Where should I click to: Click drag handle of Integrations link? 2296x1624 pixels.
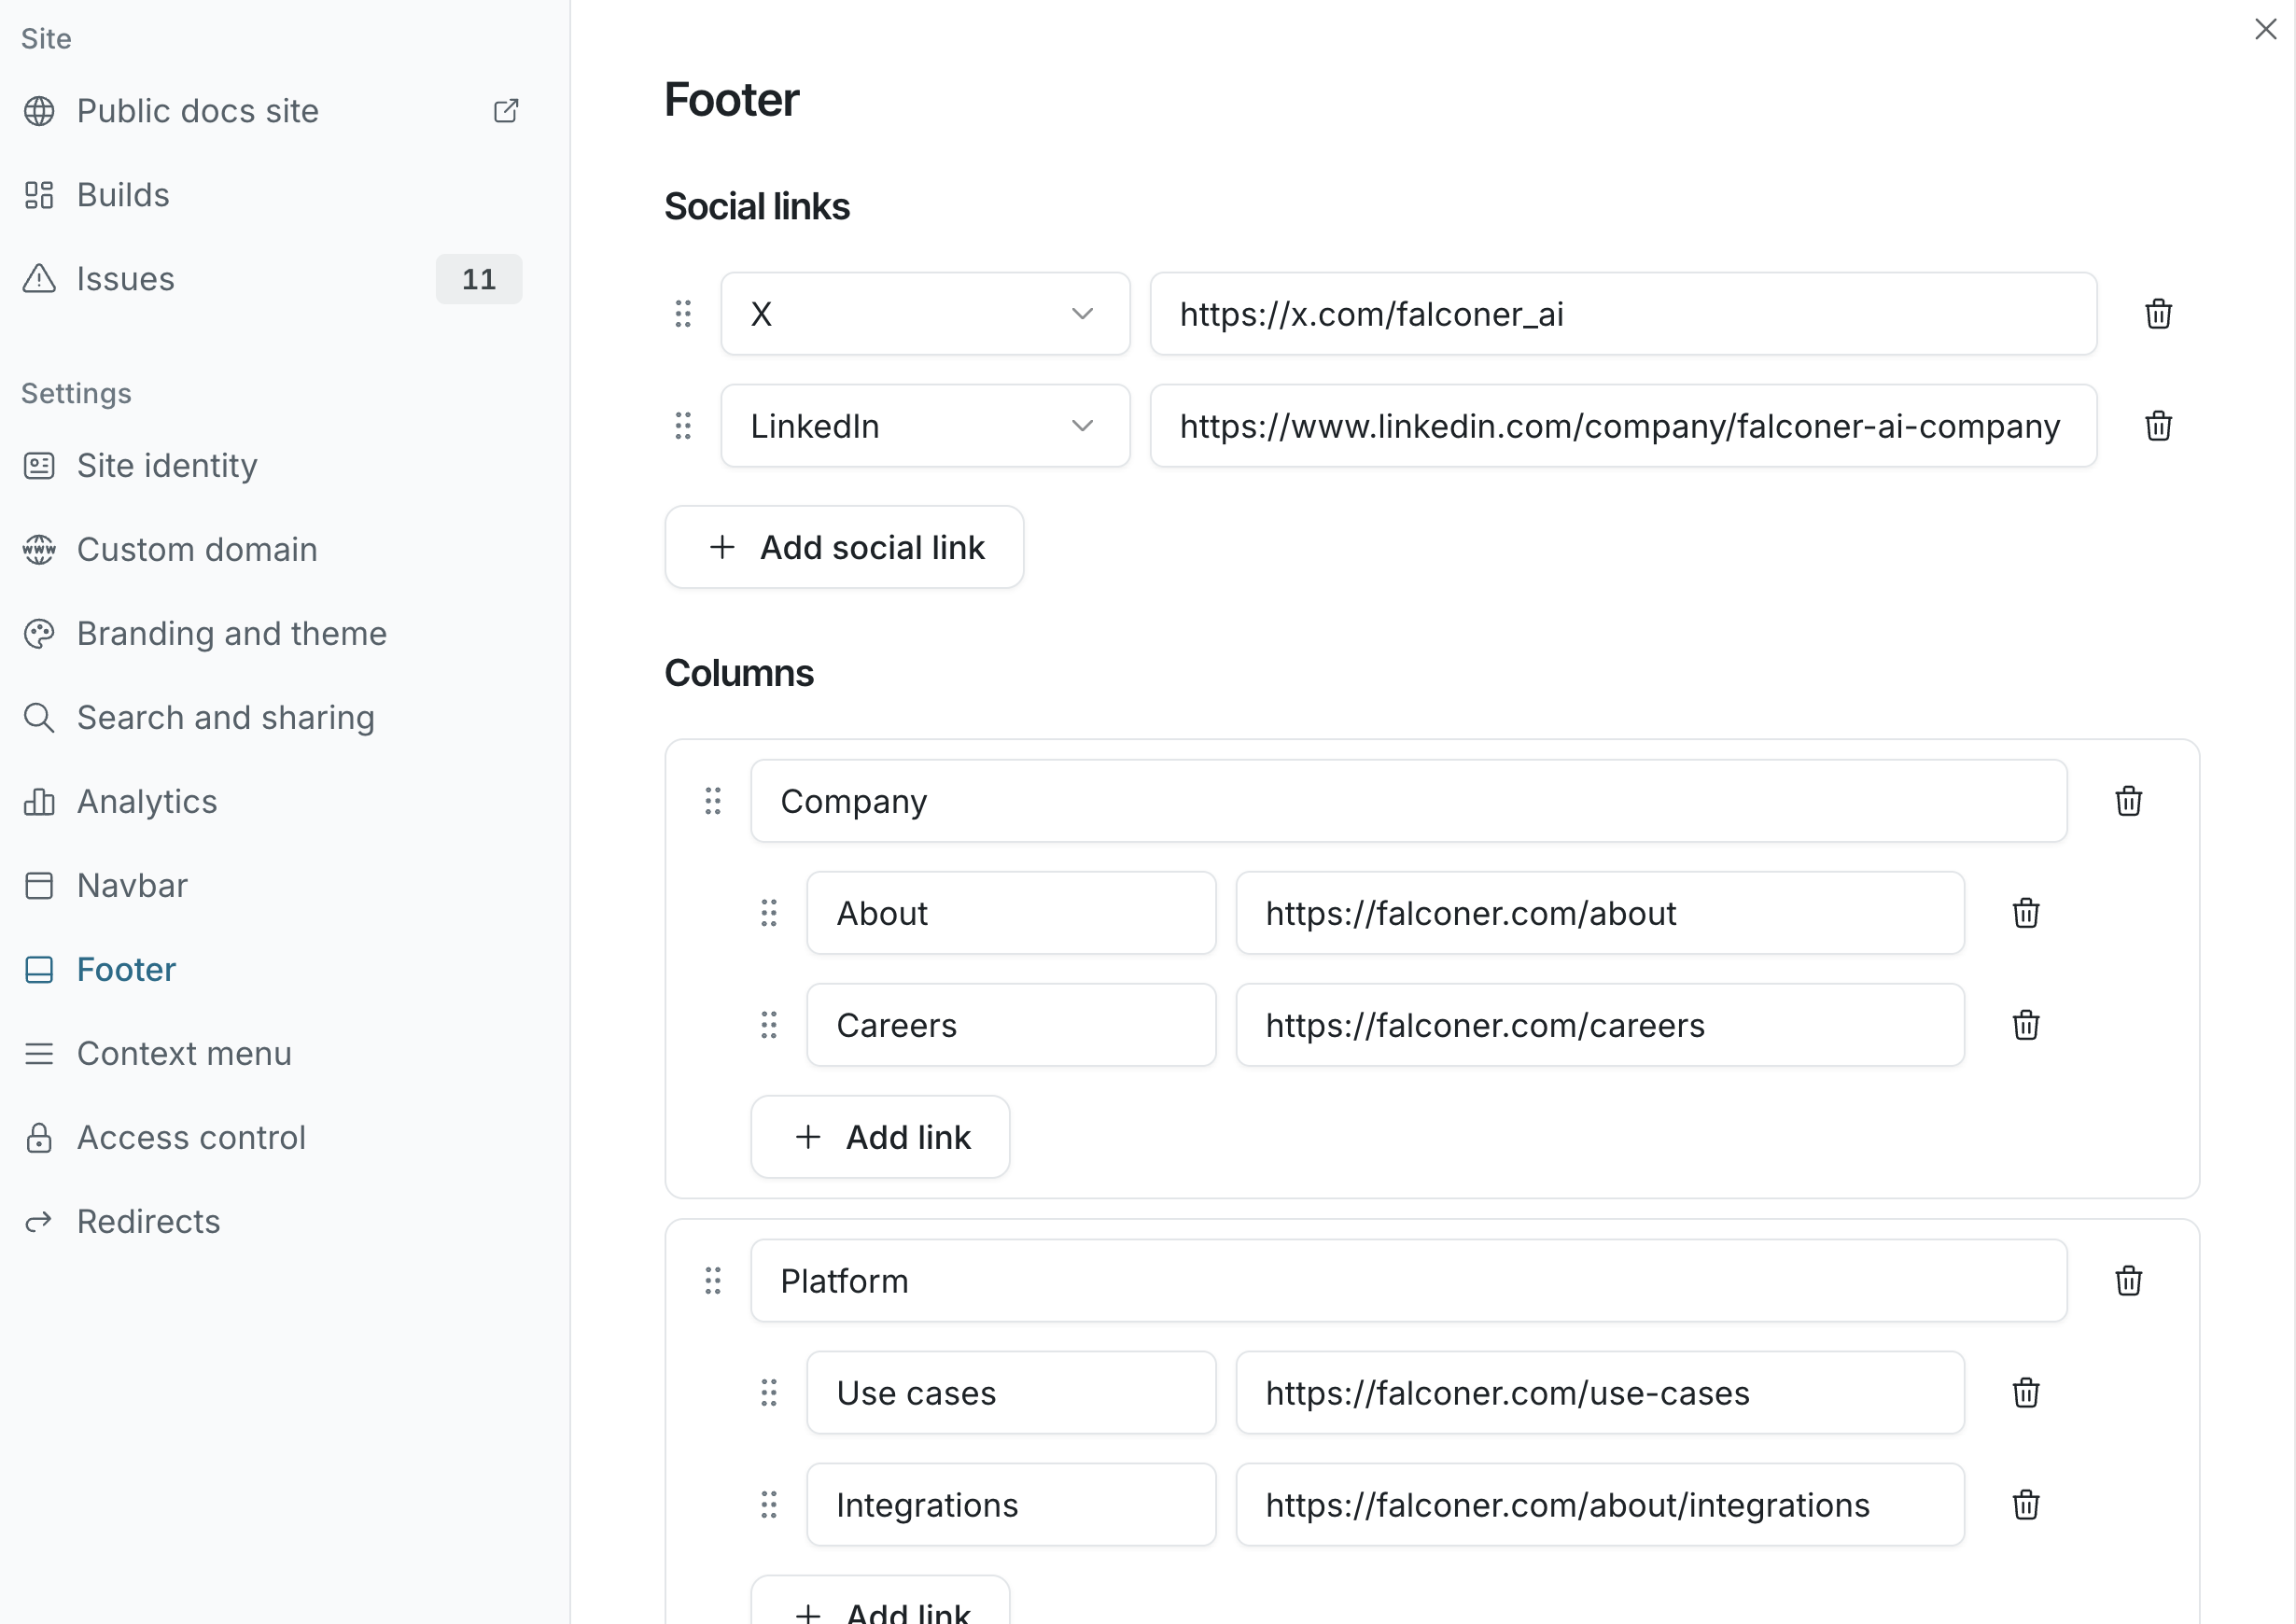pos(769,1505)
